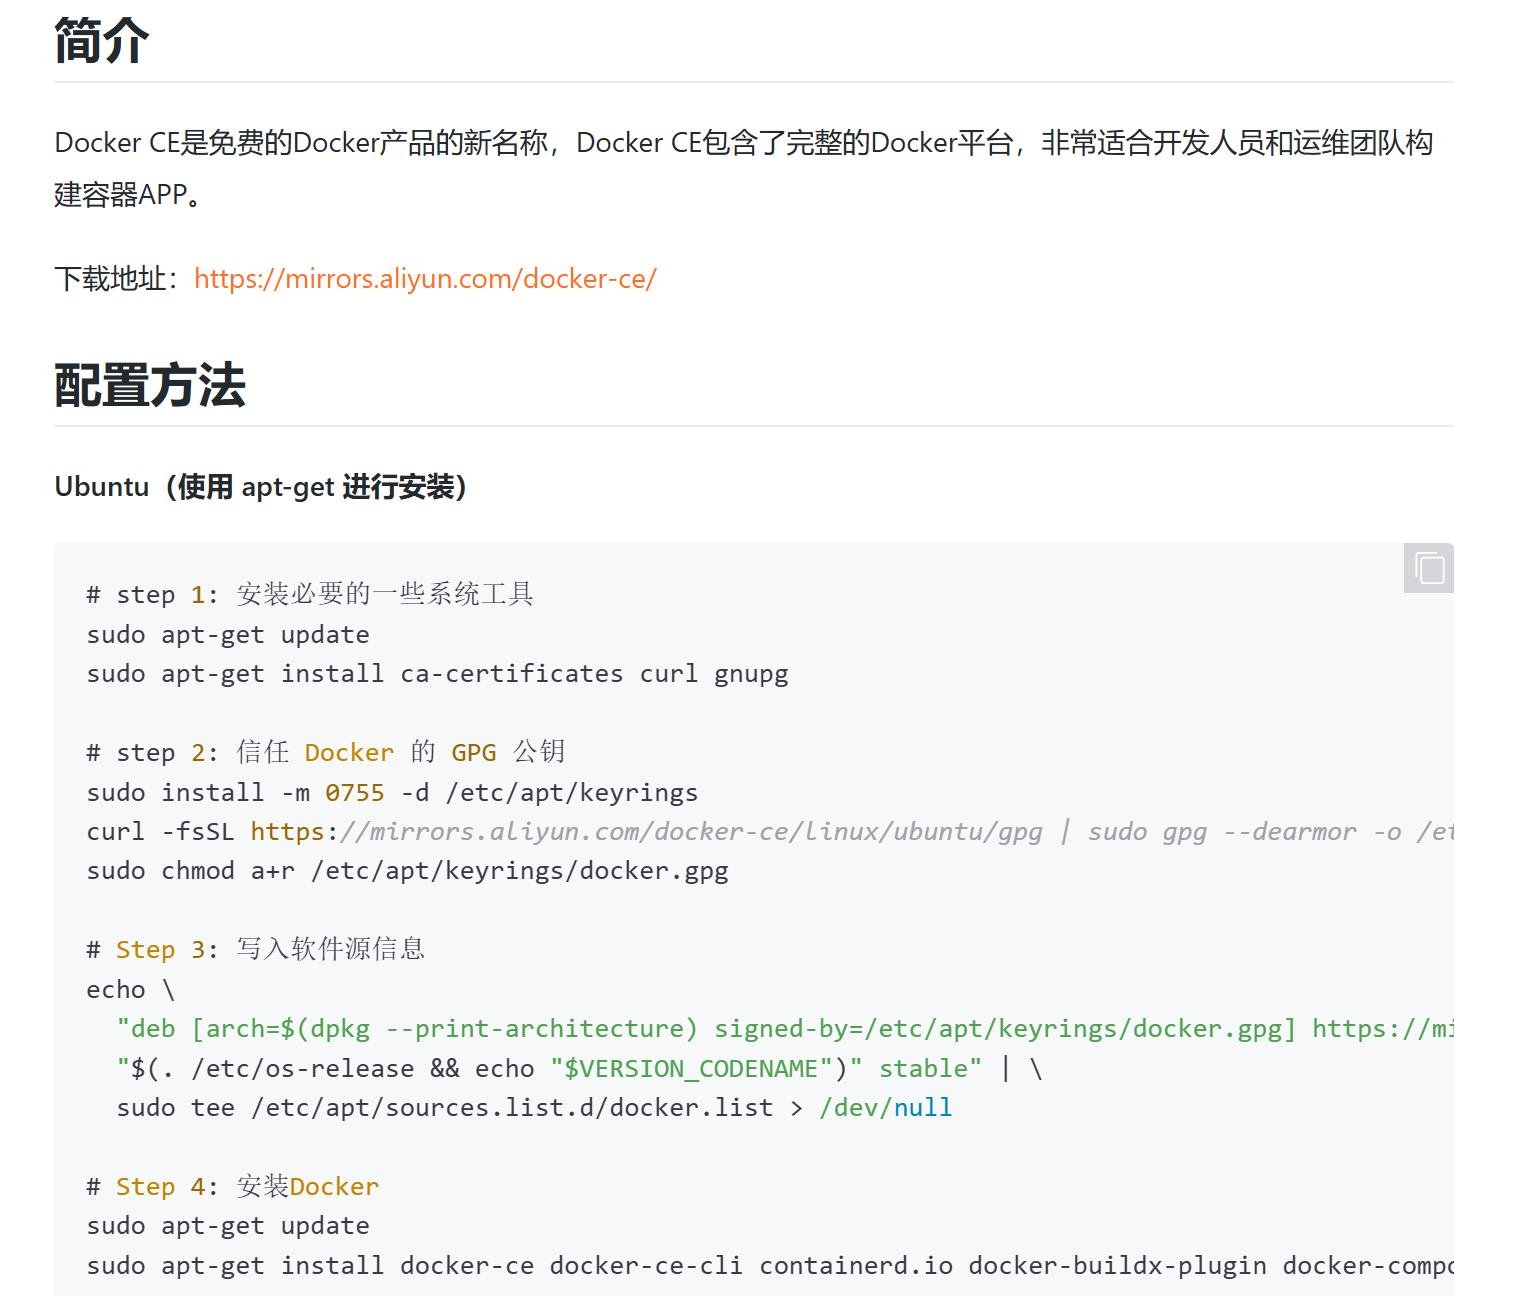This screenshot has width=1521, height=1296.
Task: Click the 'sudo chmod a+r' docker.gpg line
Action: [x=408, y=871]
